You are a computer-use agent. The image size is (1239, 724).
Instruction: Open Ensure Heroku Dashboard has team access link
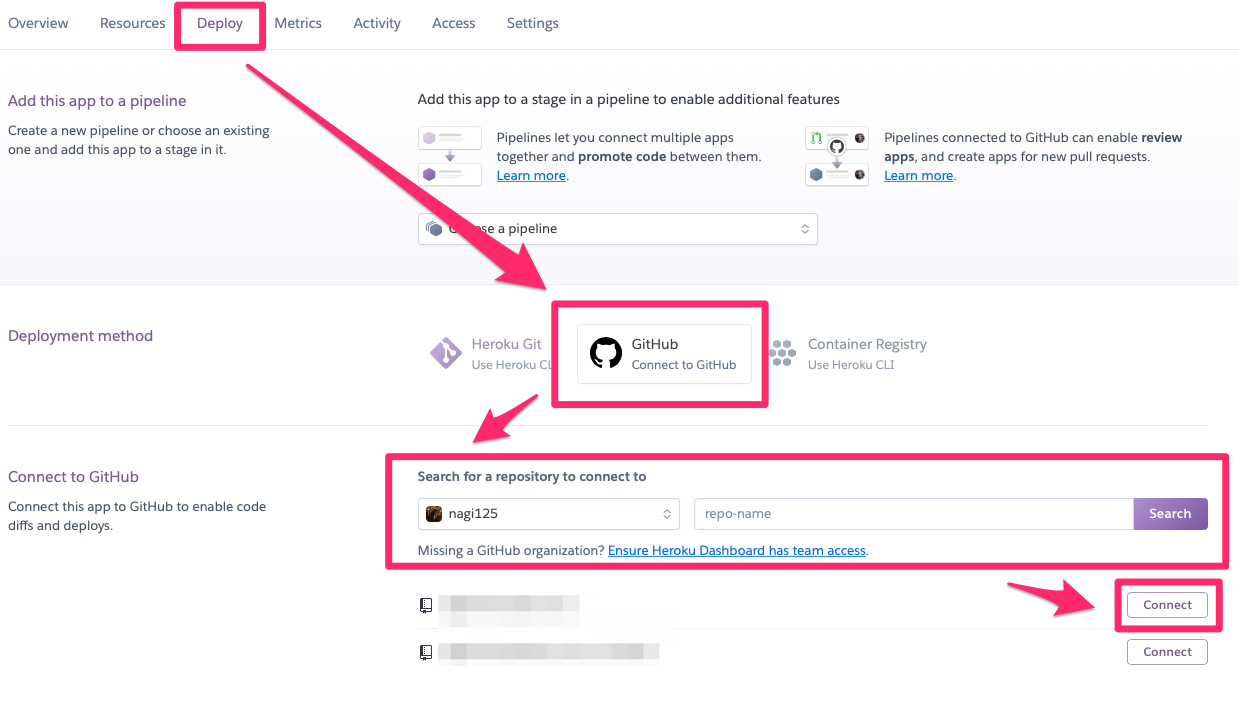click(x=737, y=551)
